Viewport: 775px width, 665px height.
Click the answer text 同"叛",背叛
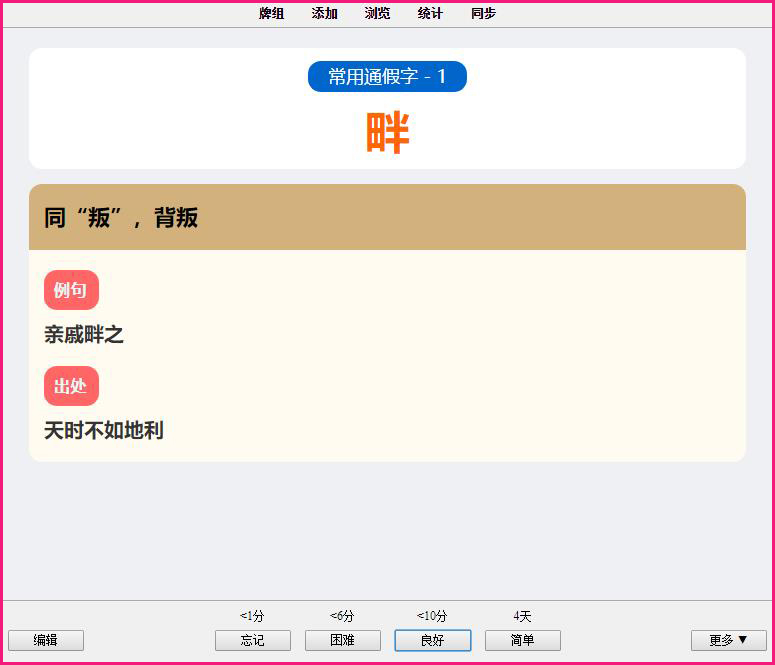click(x=121, y=218)
